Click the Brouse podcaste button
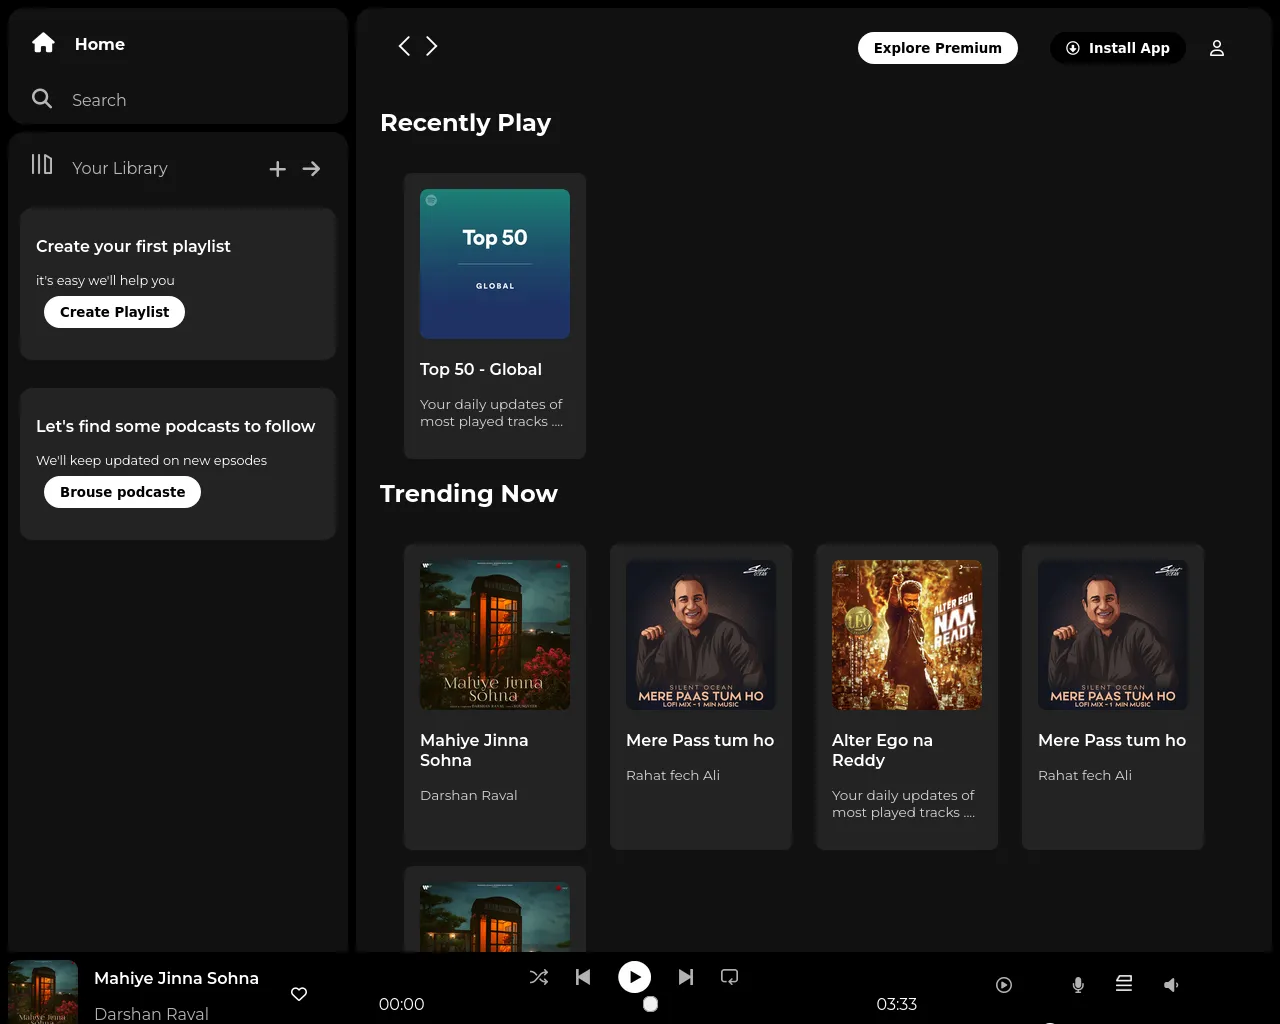This screenshot has height=1024, width=1280. (x=122, y=492)
